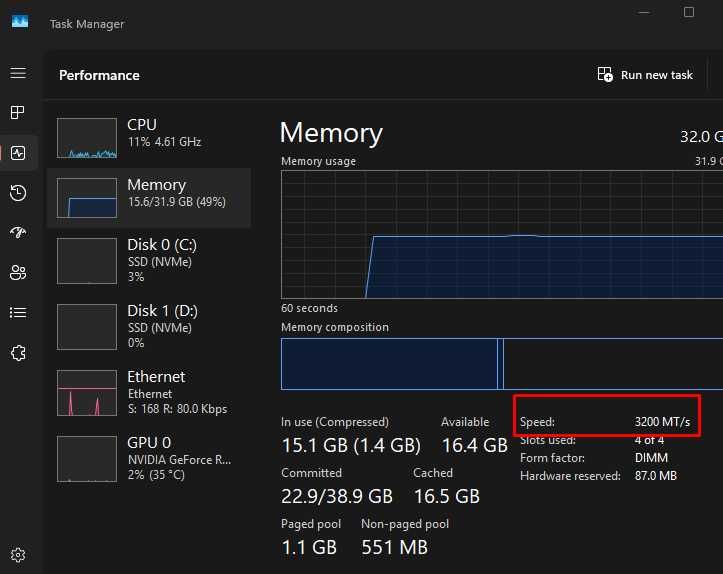Open the hamburger navigation menu
Viewport: 723px width, 574px height.
pos(18,73)
